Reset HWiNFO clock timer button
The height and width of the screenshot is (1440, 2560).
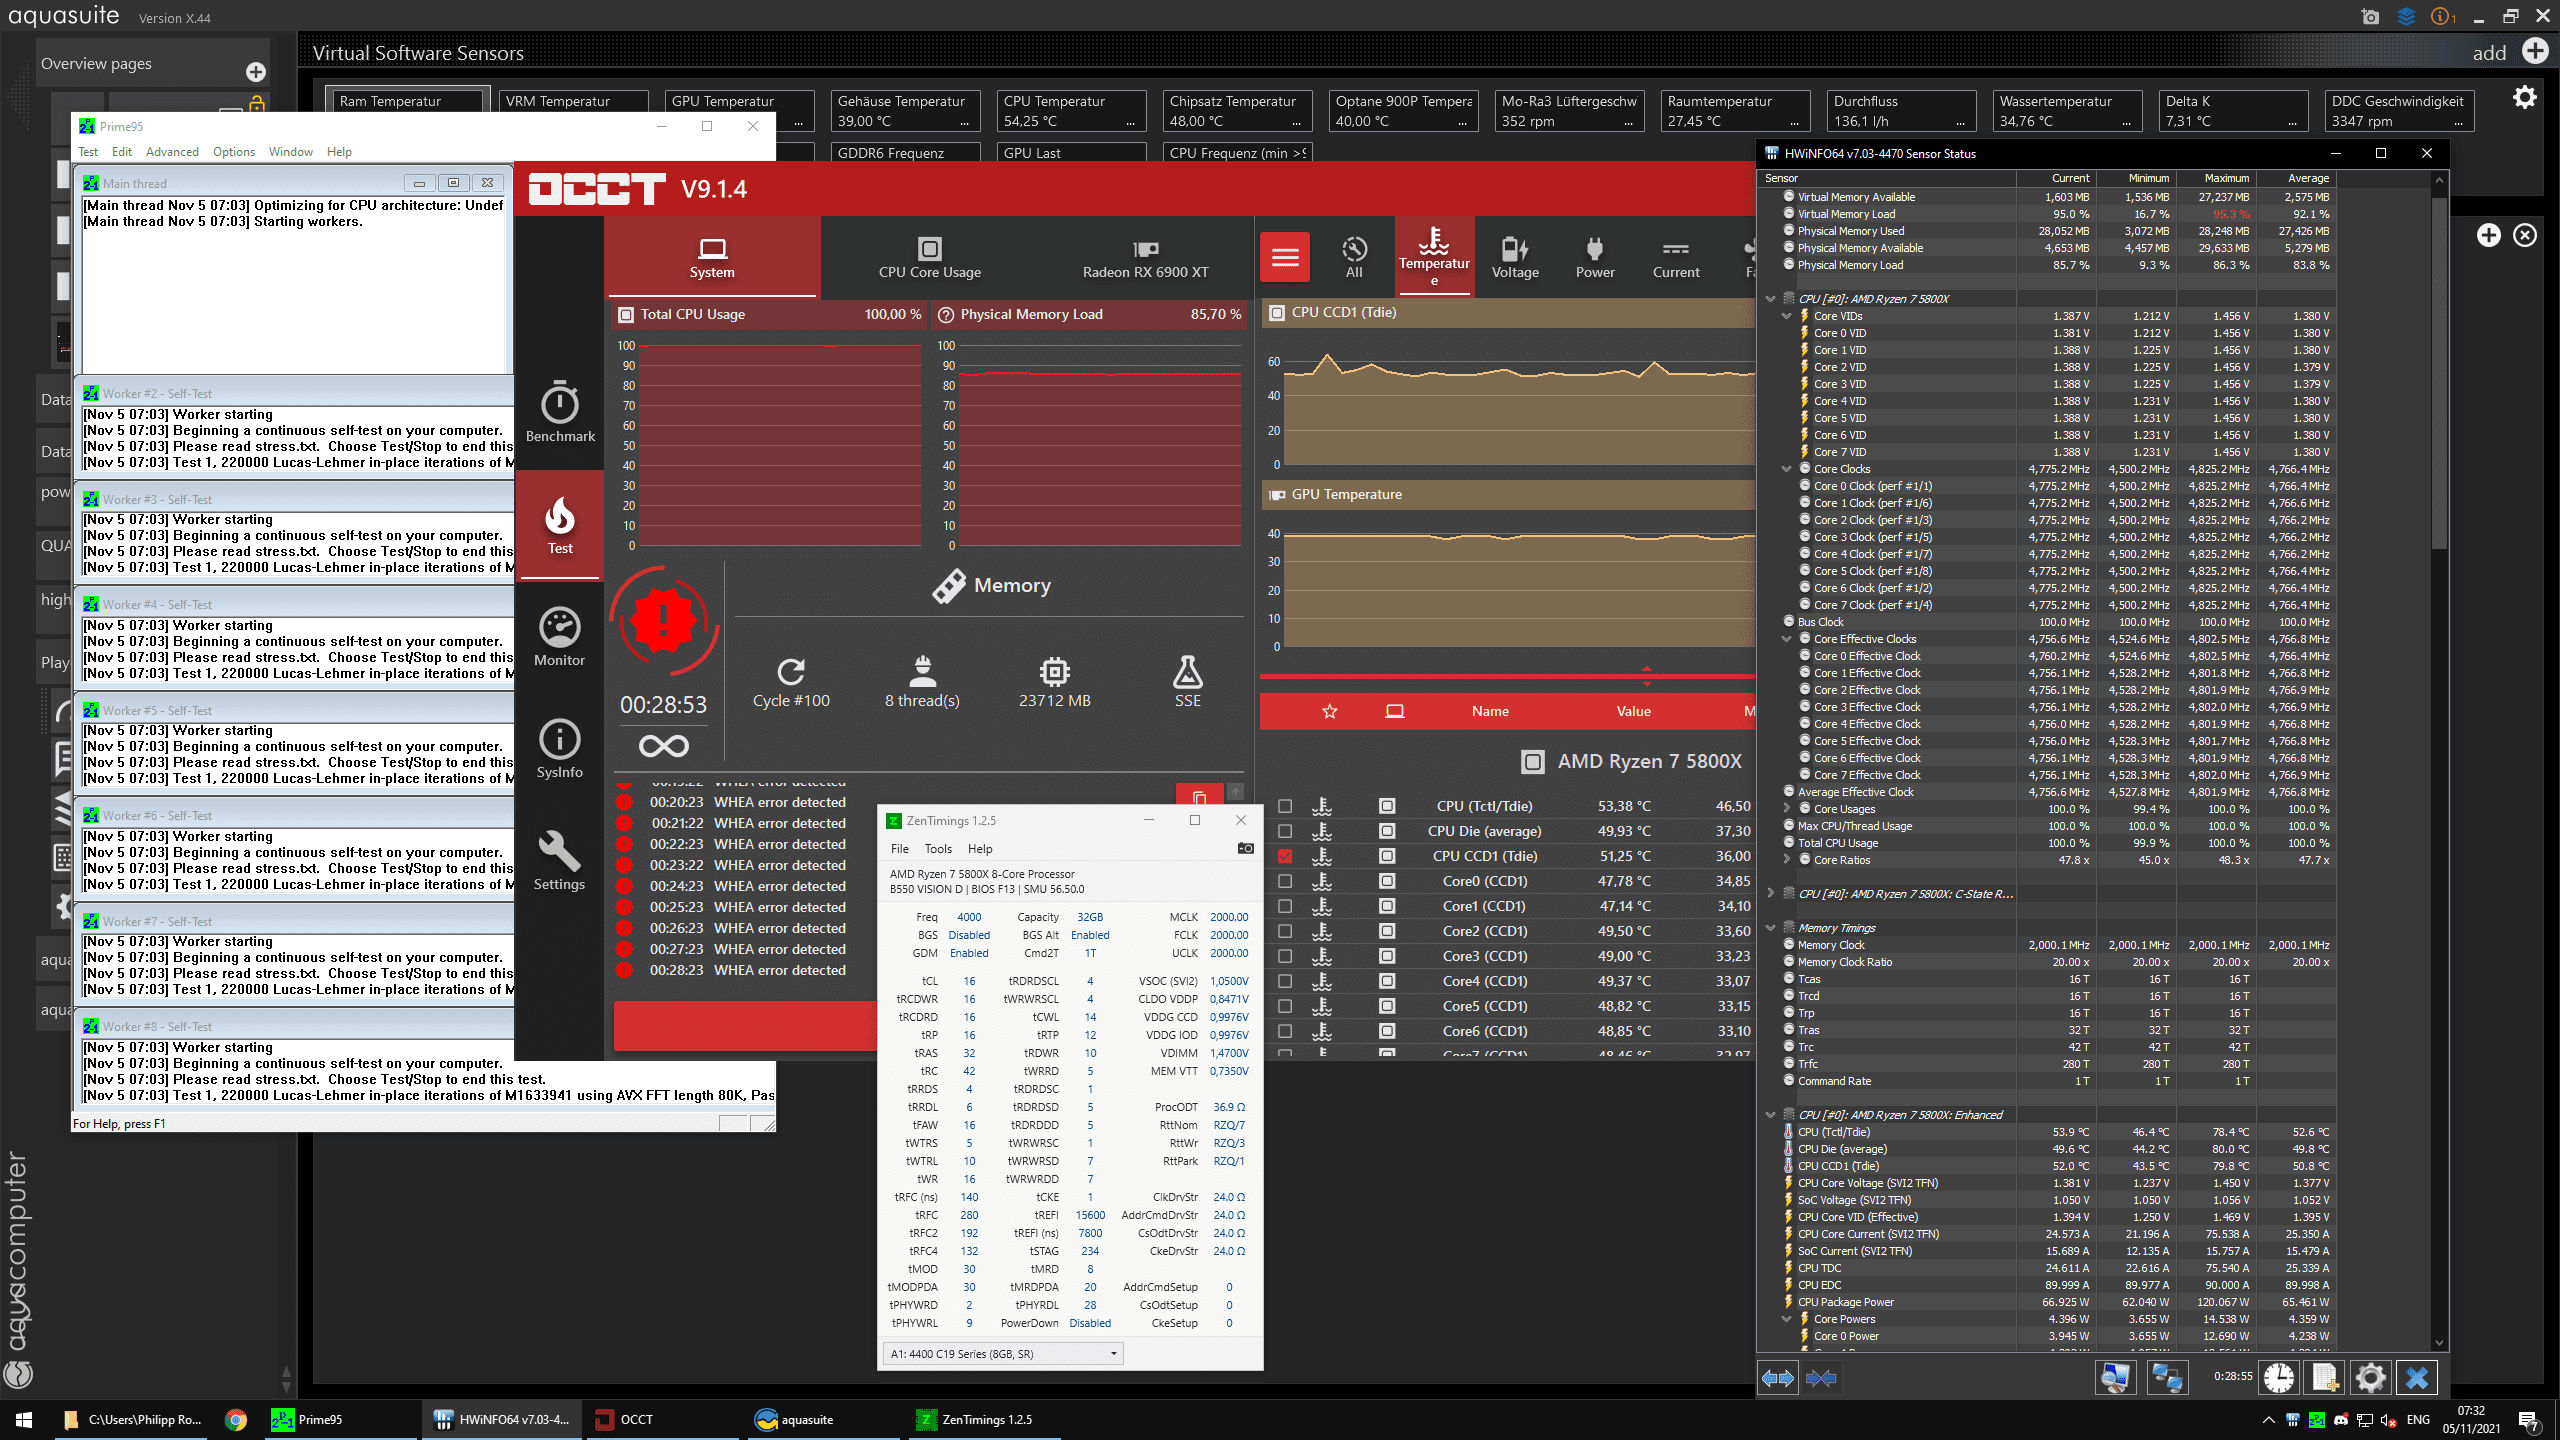coord(2279,1378)
